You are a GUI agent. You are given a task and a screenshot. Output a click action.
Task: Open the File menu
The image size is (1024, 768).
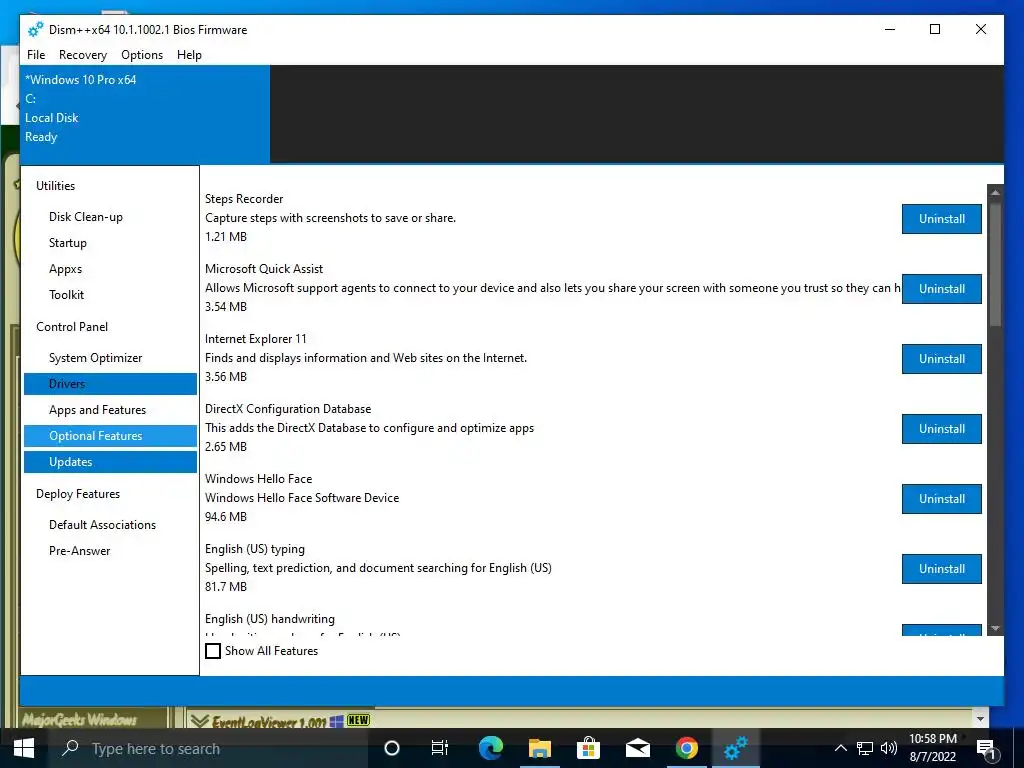tap(36, 55)
